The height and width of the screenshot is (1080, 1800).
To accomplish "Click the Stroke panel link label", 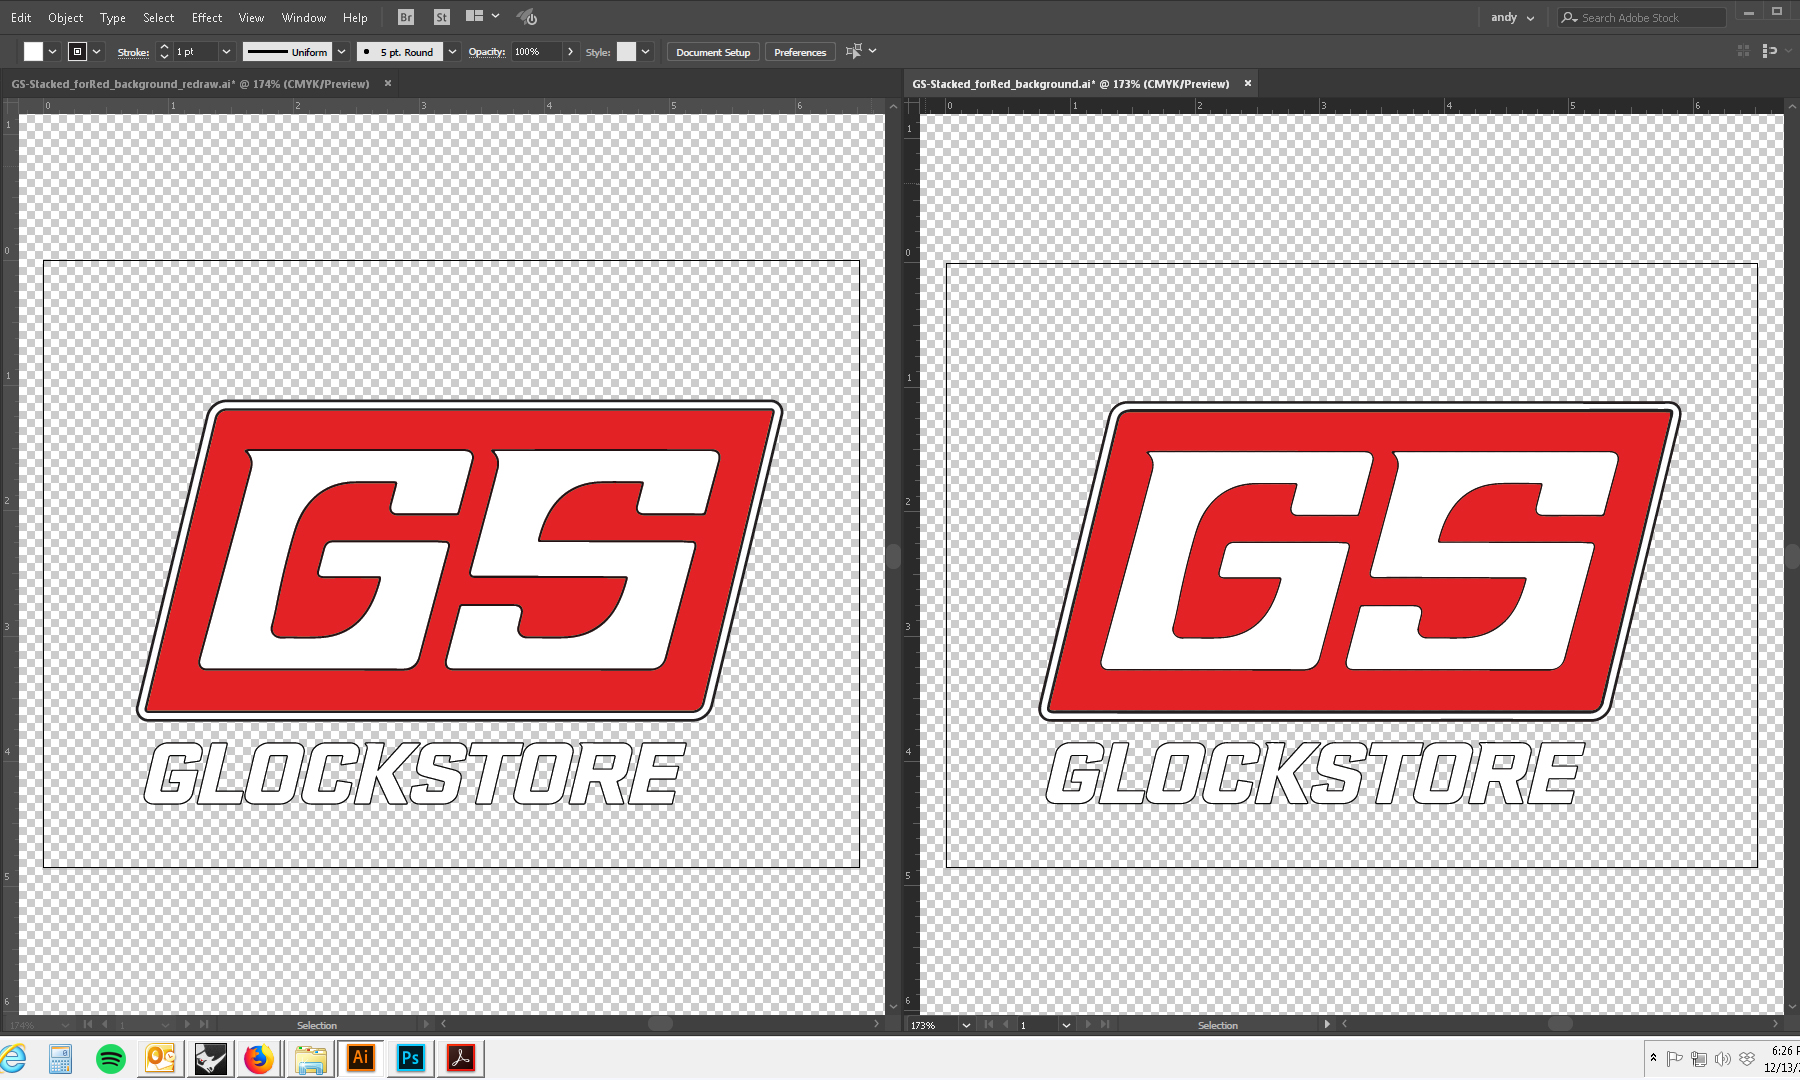I will point(133,52).
